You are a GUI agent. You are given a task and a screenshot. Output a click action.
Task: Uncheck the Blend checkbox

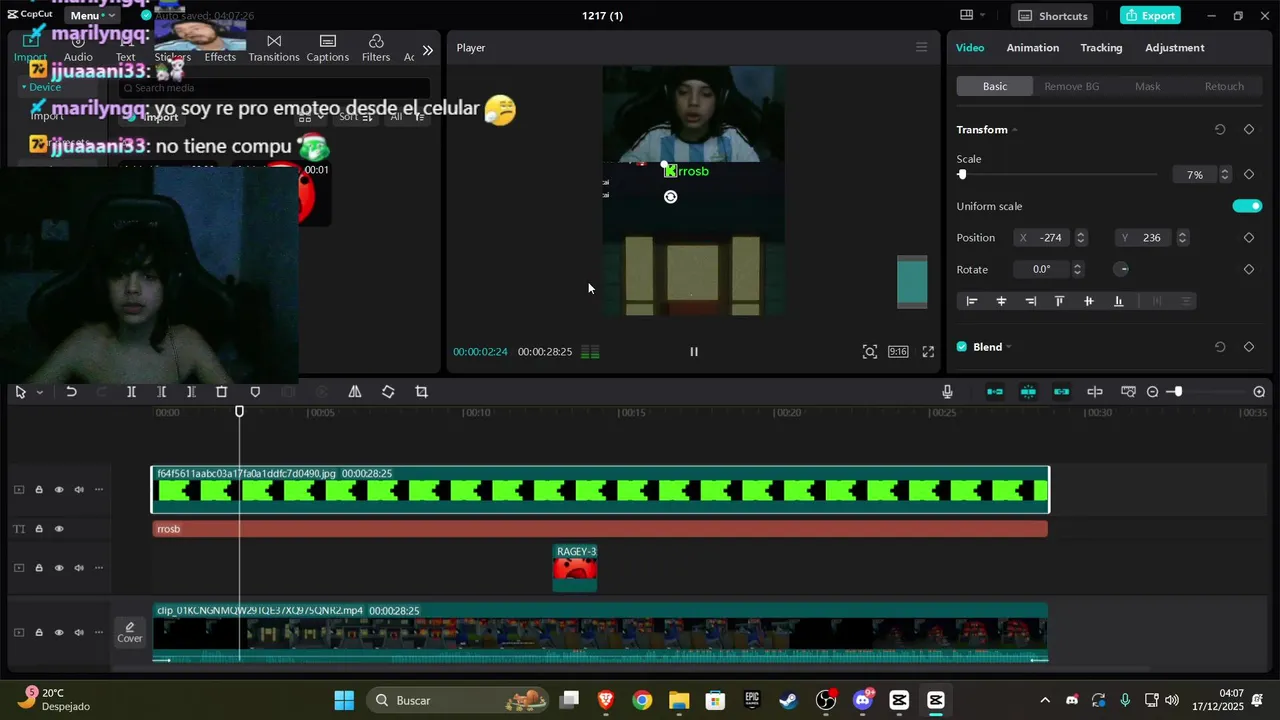(962, 347)
